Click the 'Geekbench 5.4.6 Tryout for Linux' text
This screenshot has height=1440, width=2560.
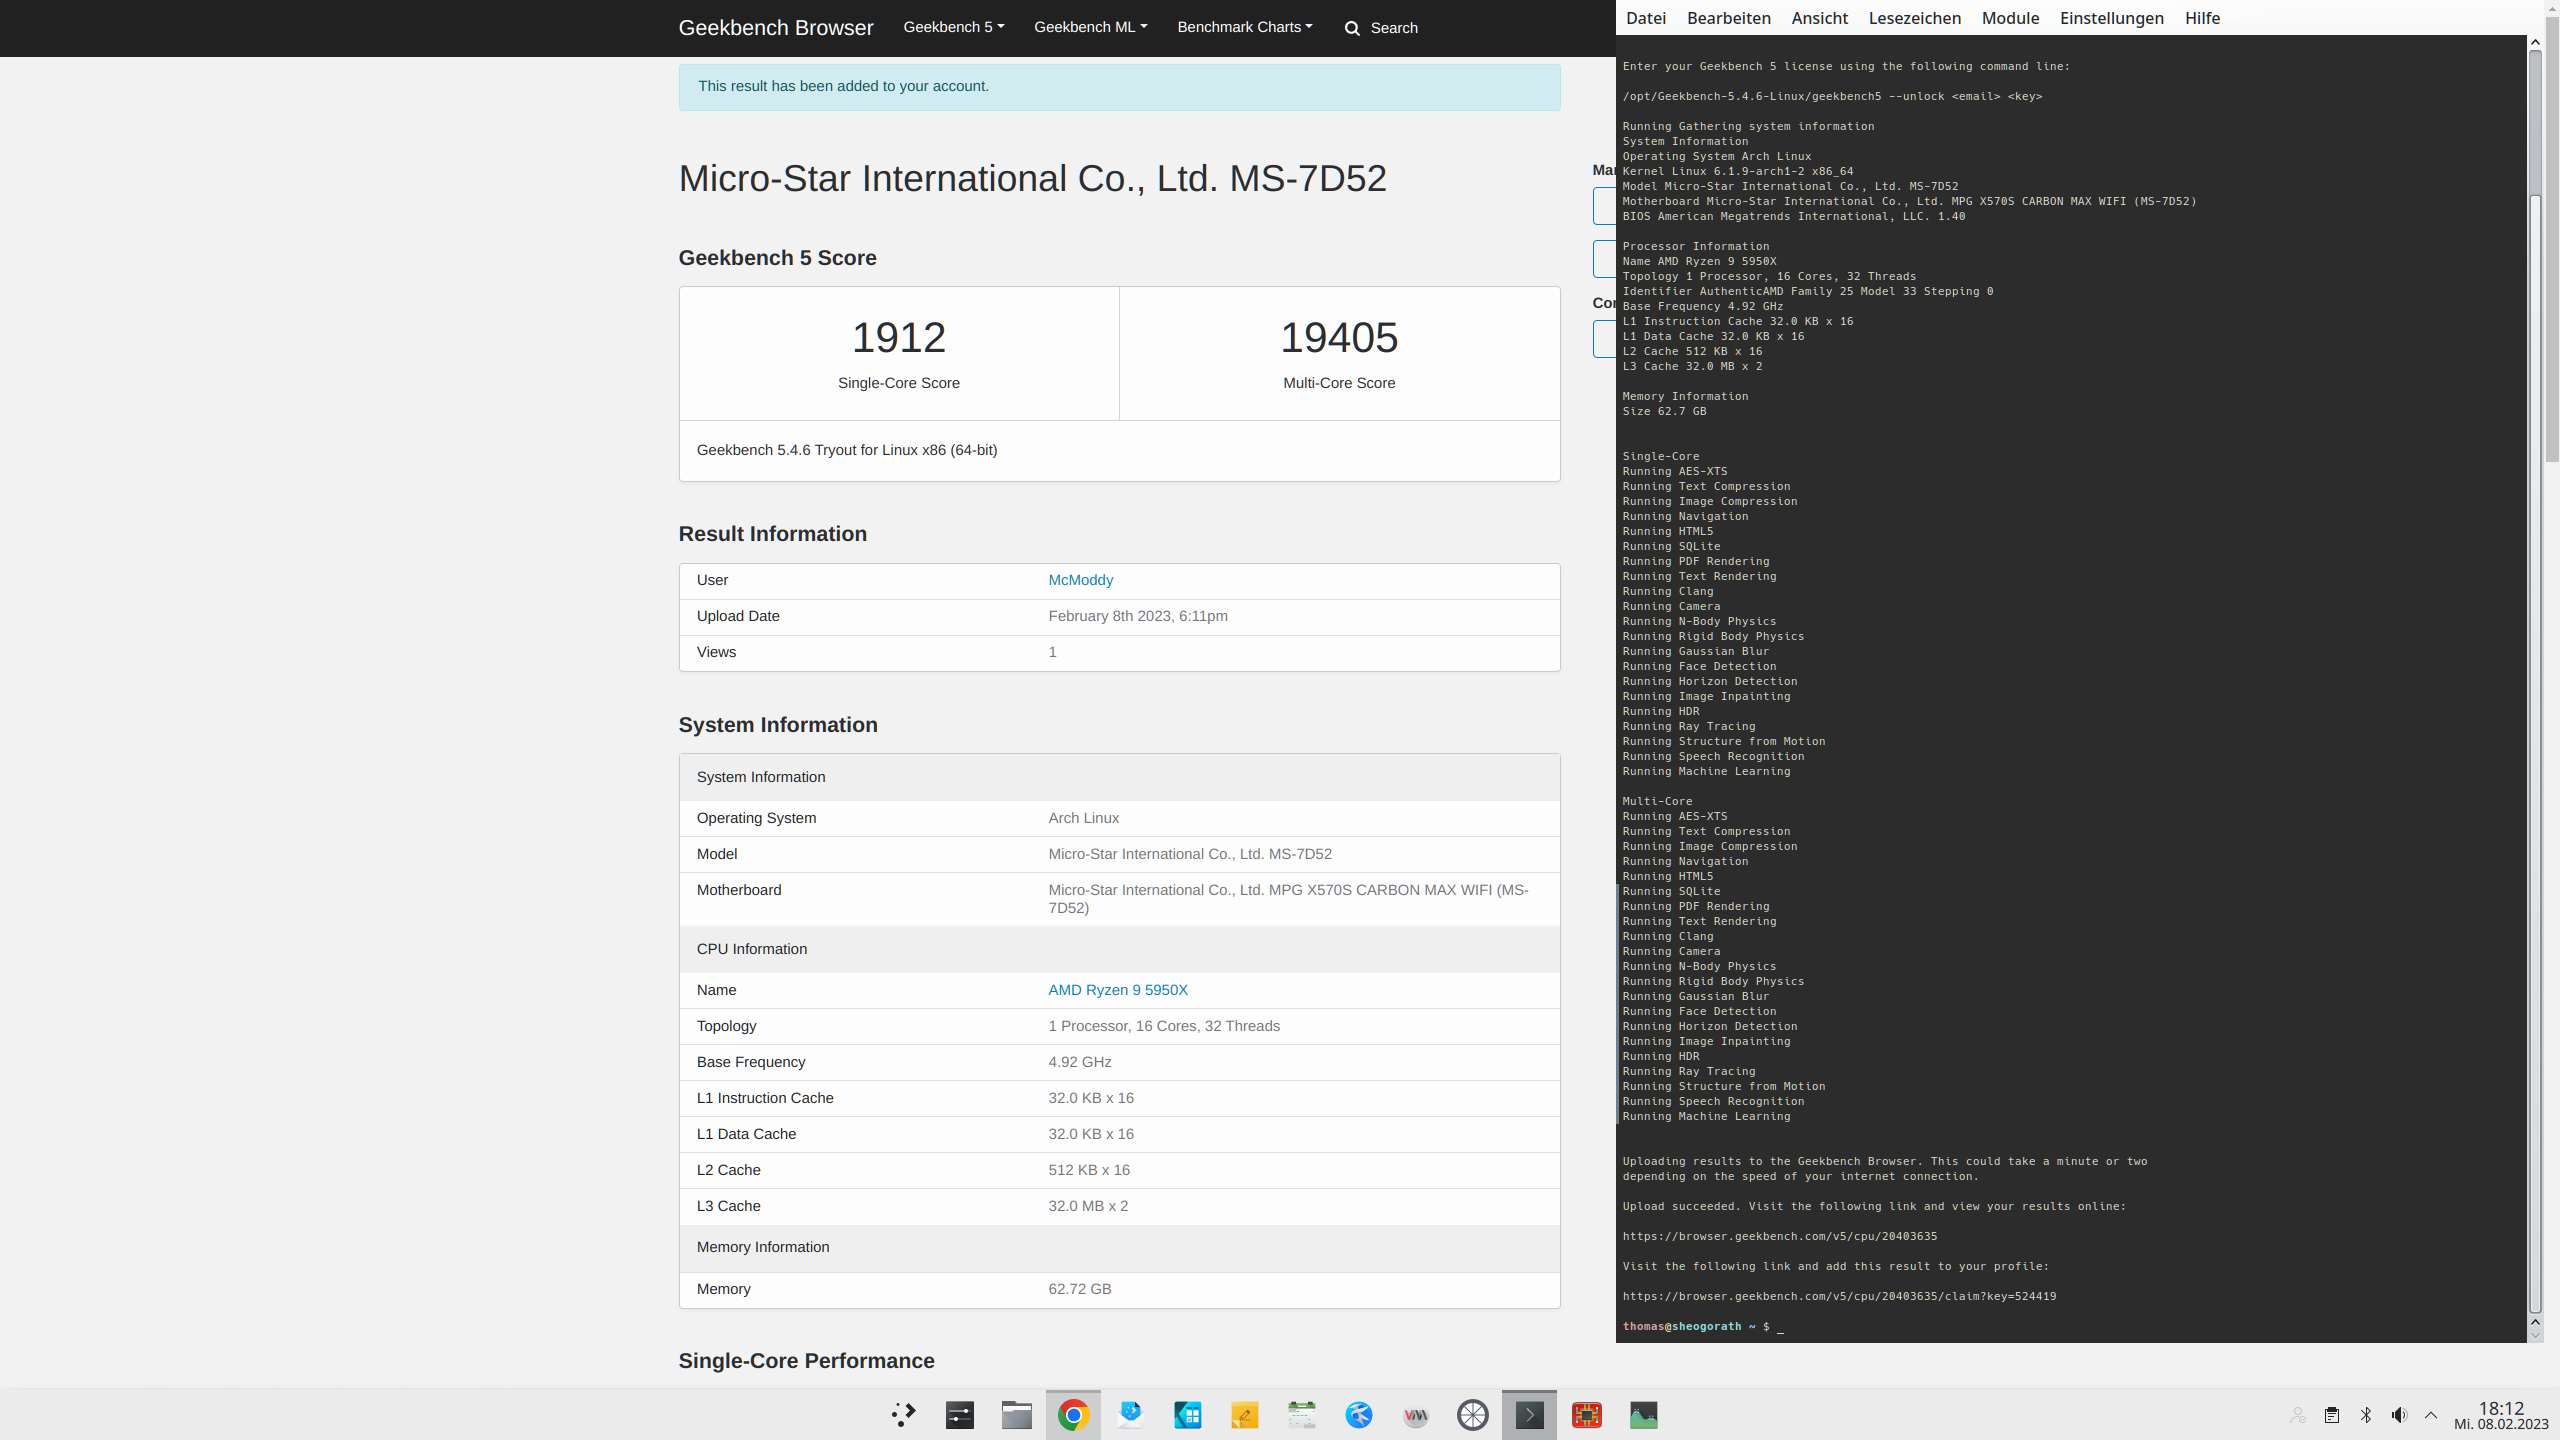(x=847, y=450)
